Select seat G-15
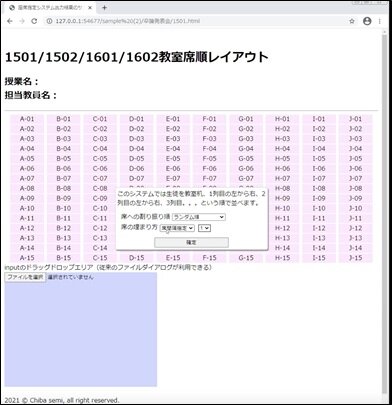Viewport: 392px width, 405px height. click(246, 258)
